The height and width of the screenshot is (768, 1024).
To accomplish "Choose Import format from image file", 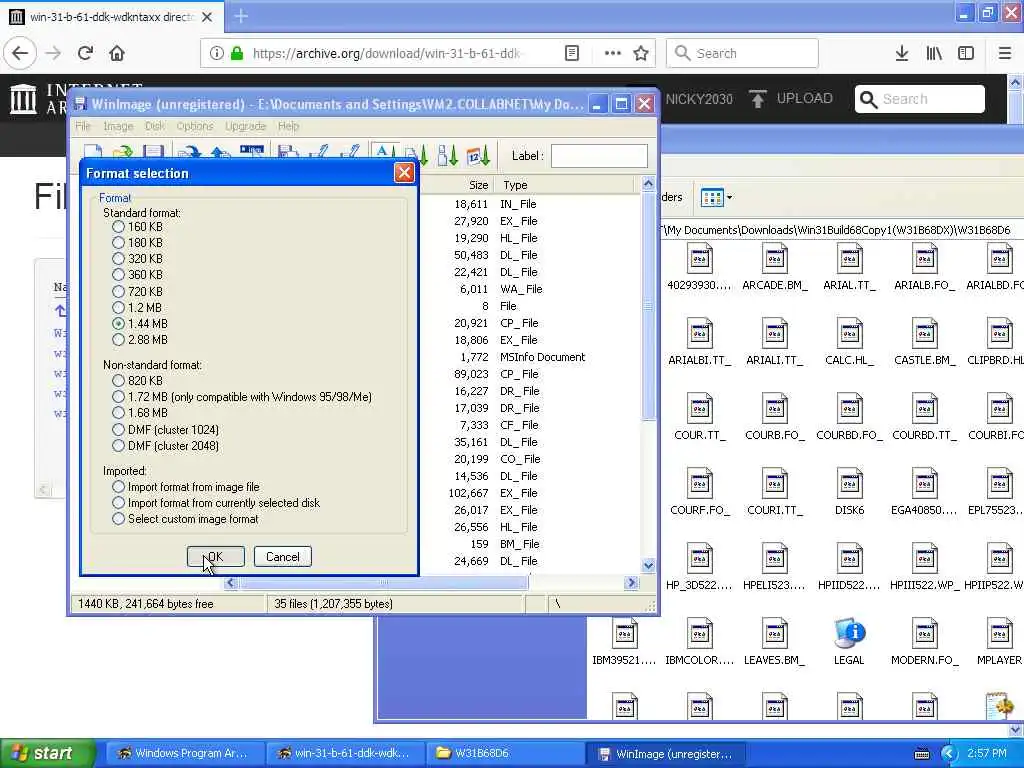I will (118, 487).
